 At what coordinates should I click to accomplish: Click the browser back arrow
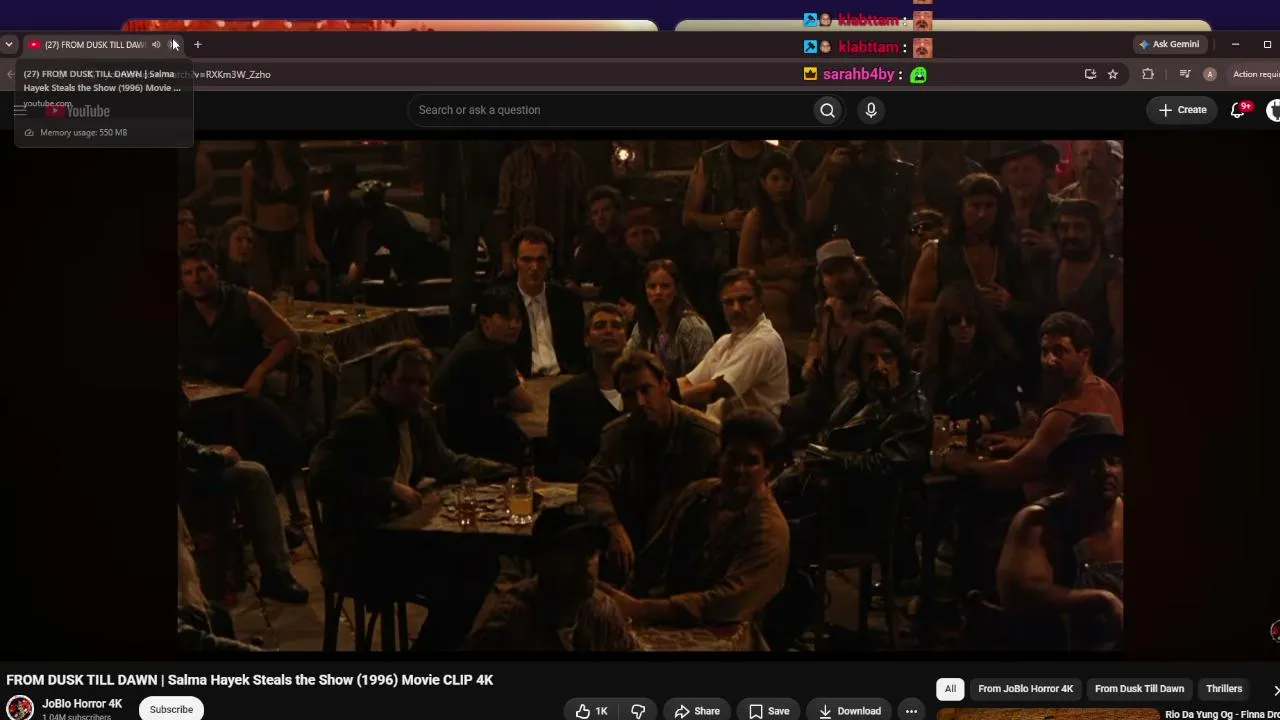11,74
